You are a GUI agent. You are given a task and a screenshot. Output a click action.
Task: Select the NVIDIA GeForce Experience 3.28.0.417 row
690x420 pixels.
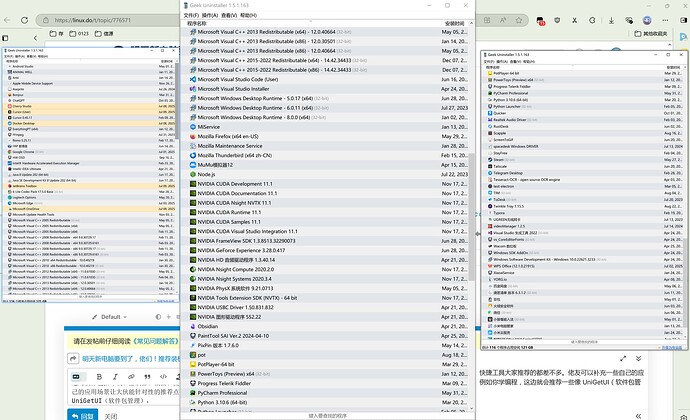click(325, 250)
